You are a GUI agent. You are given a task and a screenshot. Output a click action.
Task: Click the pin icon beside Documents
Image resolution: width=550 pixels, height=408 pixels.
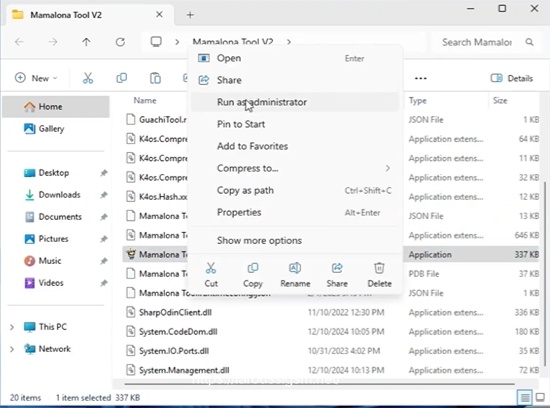pos(103,217)
